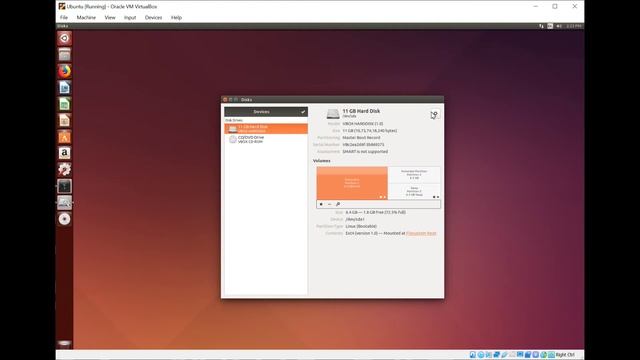Click the '/dev/sda1' device value
Viewport: 640px width, 360px height.
[x=355, y=220]
